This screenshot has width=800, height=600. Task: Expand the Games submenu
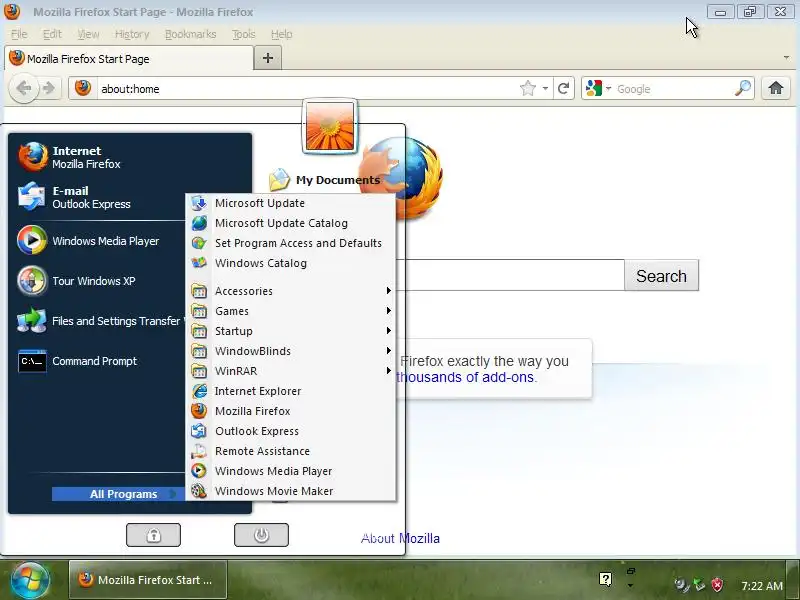point(291,311)
